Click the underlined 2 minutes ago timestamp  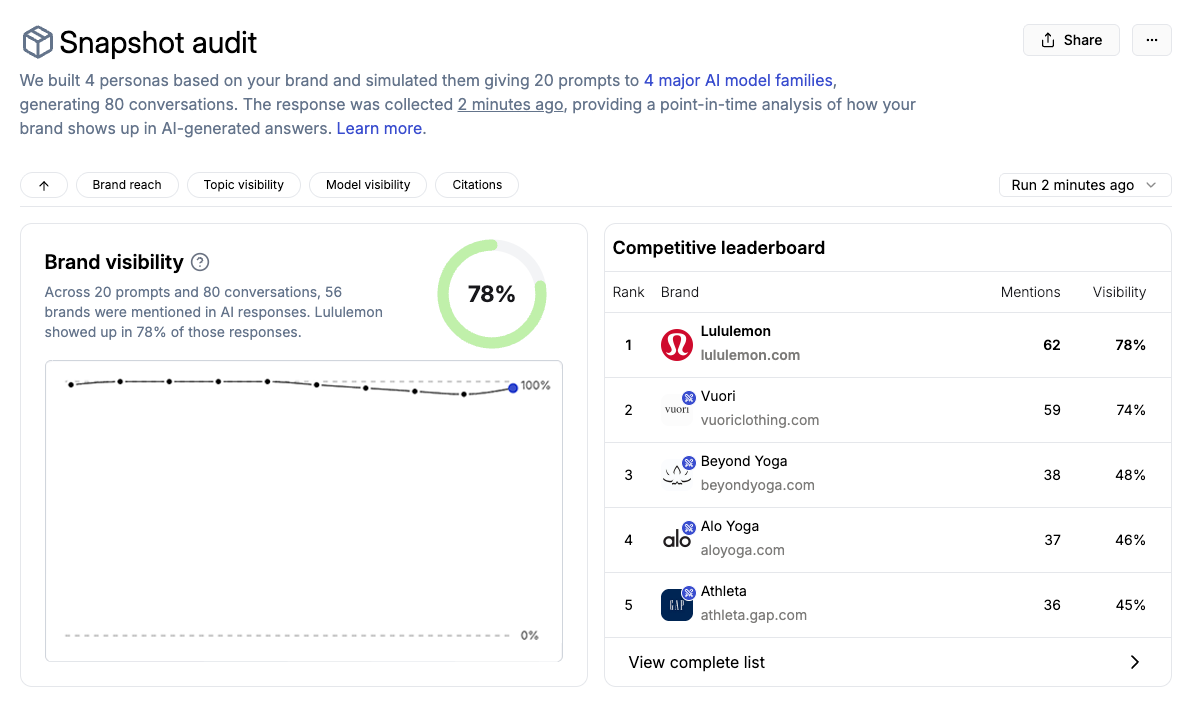(510, 105)
